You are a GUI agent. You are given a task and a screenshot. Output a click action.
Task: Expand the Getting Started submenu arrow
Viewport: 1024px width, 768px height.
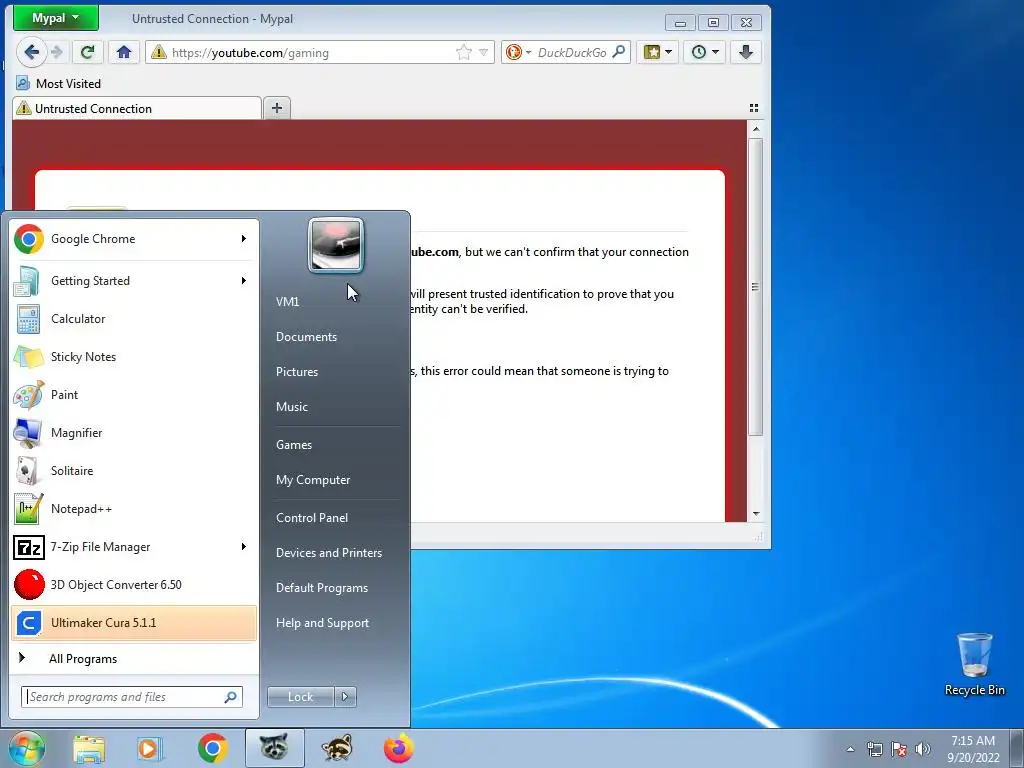[244, 281]
